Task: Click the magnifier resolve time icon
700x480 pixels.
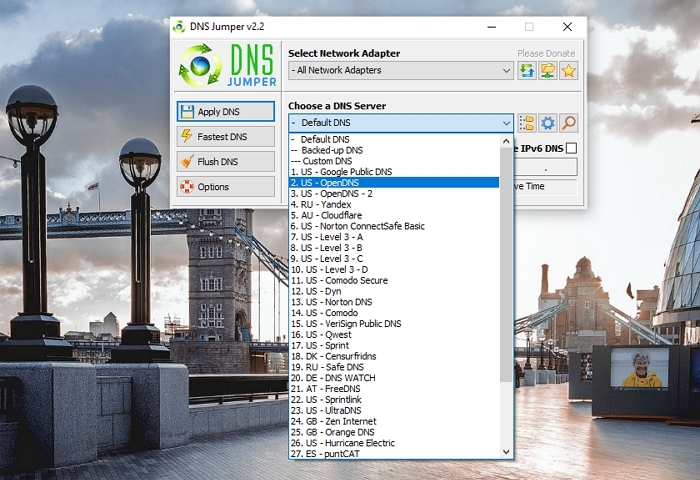Action: 568,123
